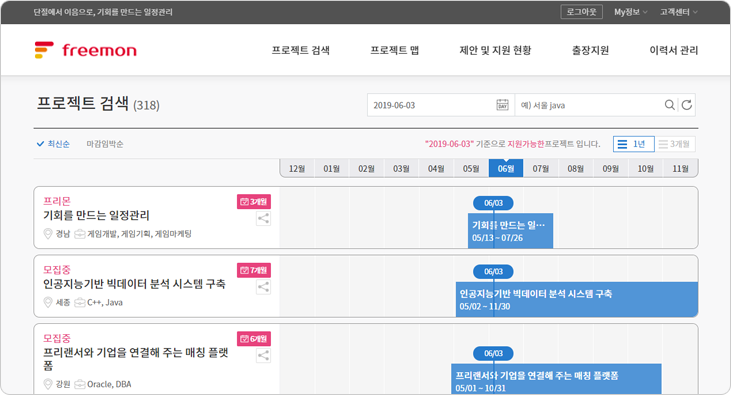Sort projects by 최신순

pos(53,144)
